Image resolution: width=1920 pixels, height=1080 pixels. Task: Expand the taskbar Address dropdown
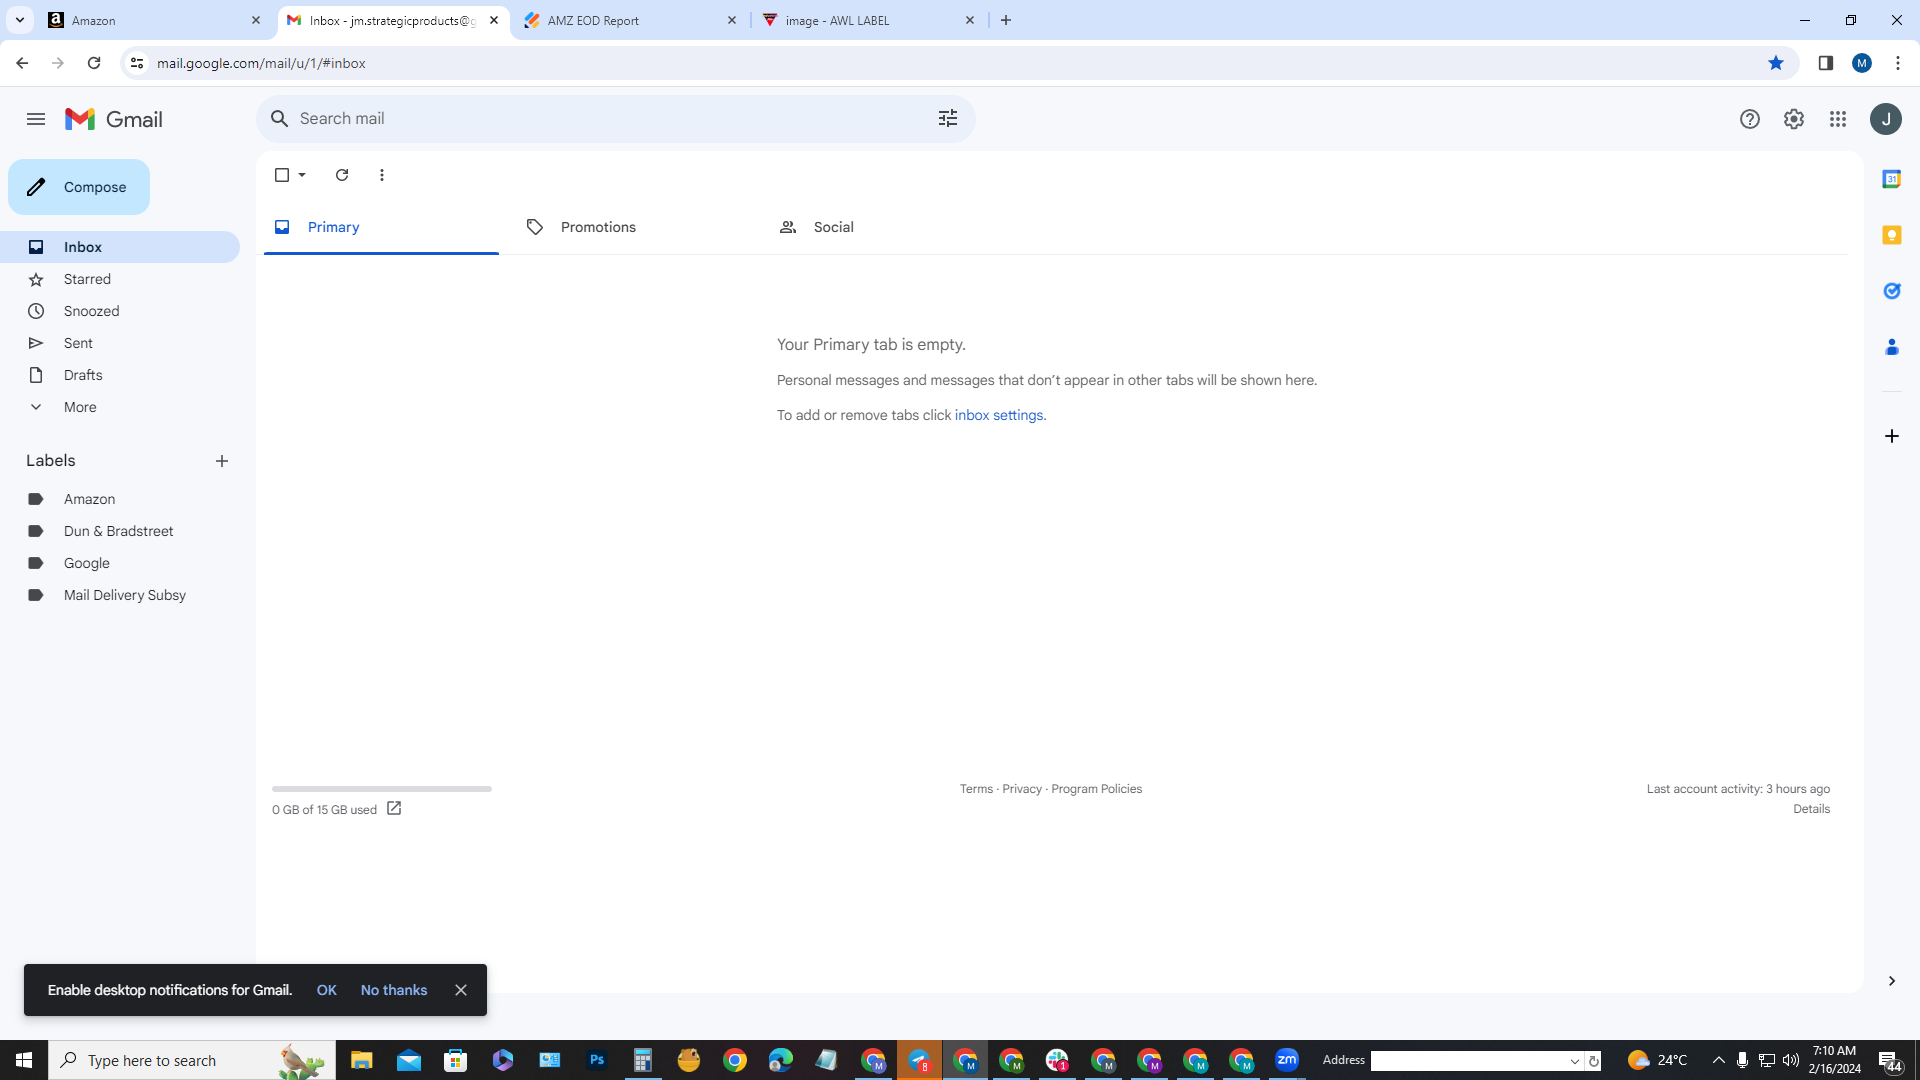tap(1574, 1061)
